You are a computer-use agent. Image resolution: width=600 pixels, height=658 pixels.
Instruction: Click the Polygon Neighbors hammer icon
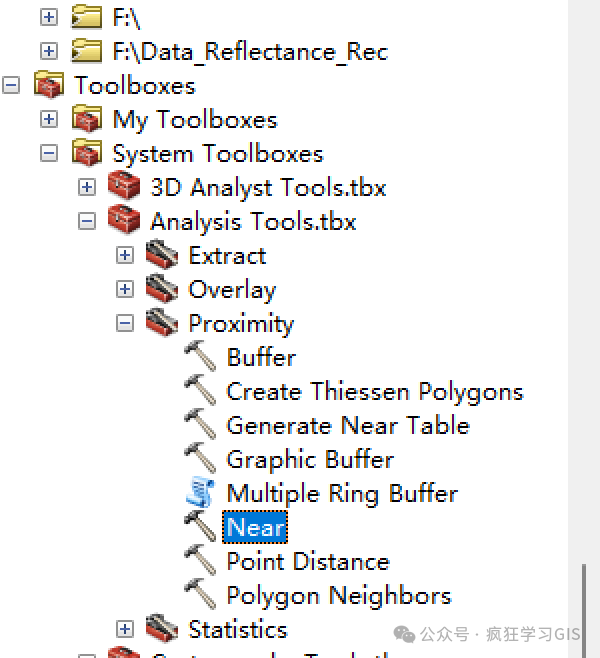[x=201, y=594]
